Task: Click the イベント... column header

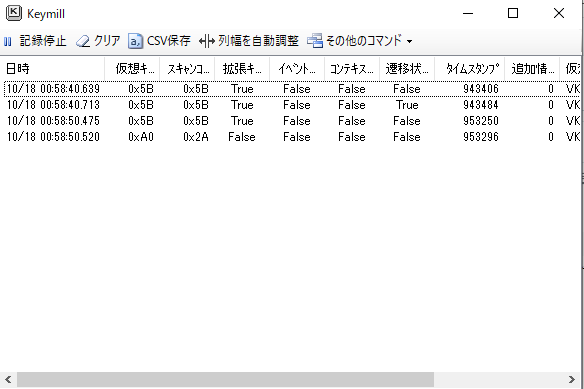Action: (297, 69)
